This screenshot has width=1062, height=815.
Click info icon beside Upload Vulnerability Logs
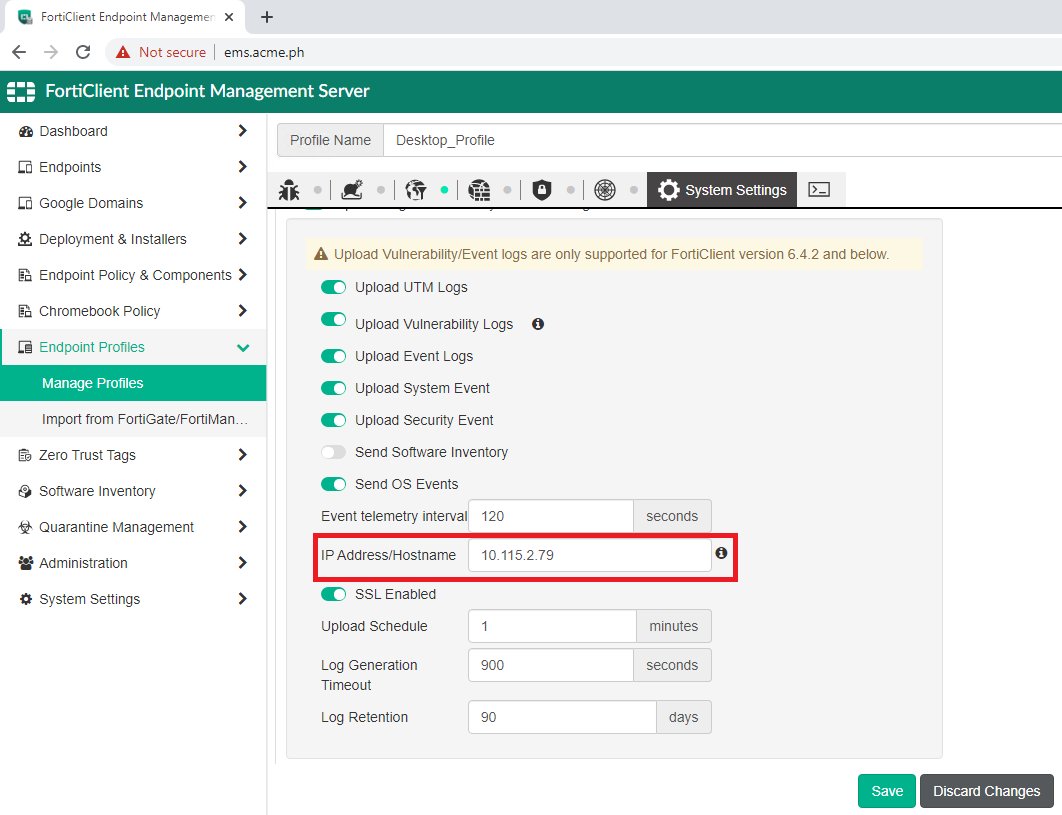click(x=538, y=324)
